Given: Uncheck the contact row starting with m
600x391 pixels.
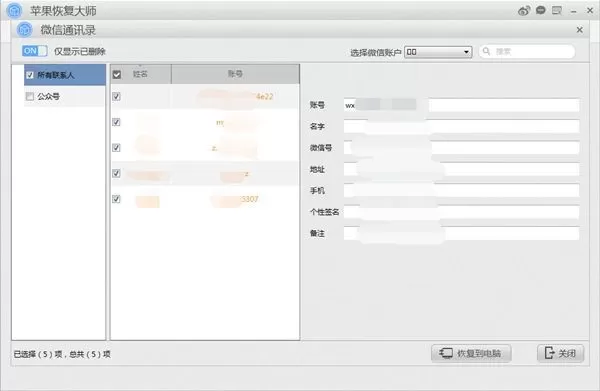Looking at the screenshot, I should pos(116,122).
